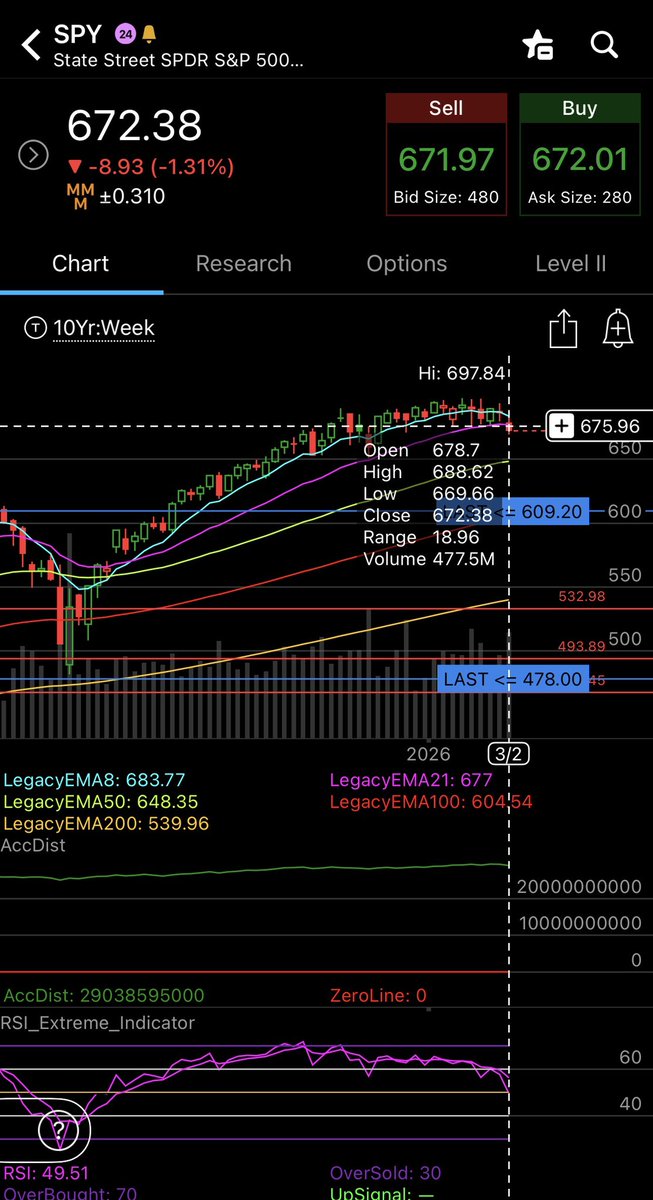Screen dimensions: 653x1200
Task: Tap the question mark help icon
Action: pyautogui.click(x=59, y=1131)
